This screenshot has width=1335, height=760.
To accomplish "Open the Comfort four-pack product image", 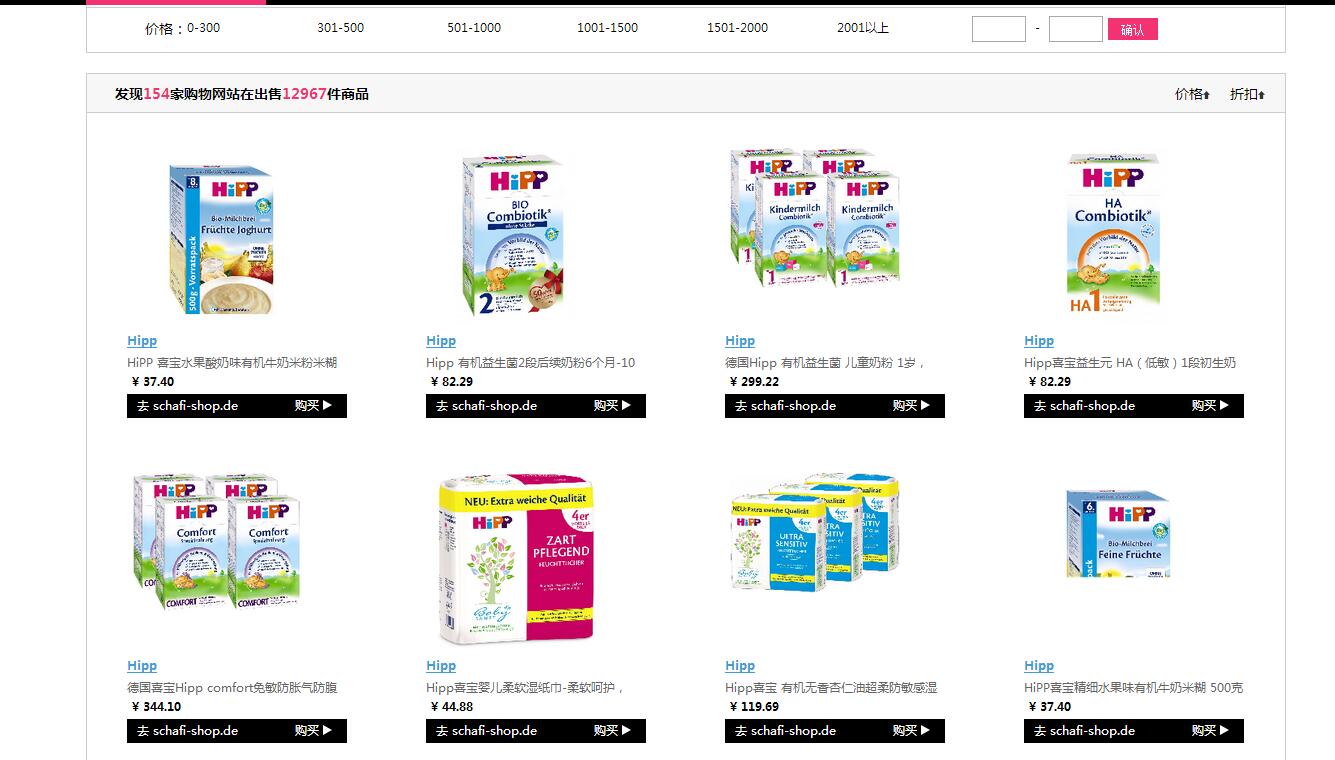I will click(x=217, y=542).
